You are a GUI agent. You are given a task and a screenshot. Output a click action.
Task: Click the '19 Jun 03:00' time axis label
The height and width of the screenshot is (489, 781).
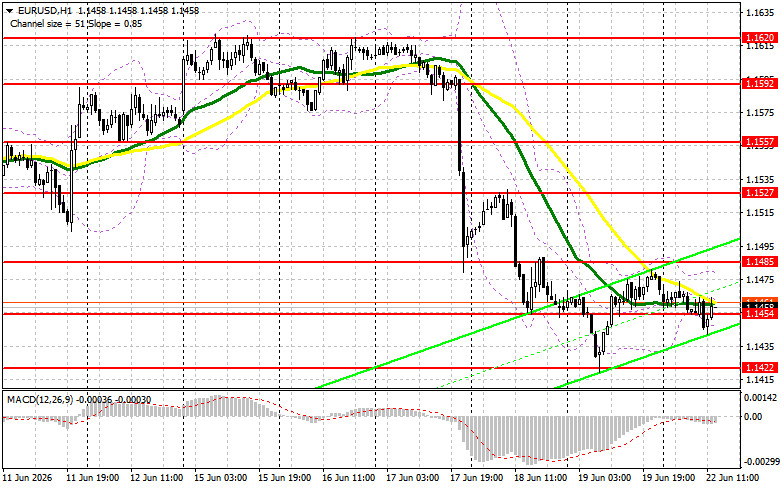click(x=605, y=478)
